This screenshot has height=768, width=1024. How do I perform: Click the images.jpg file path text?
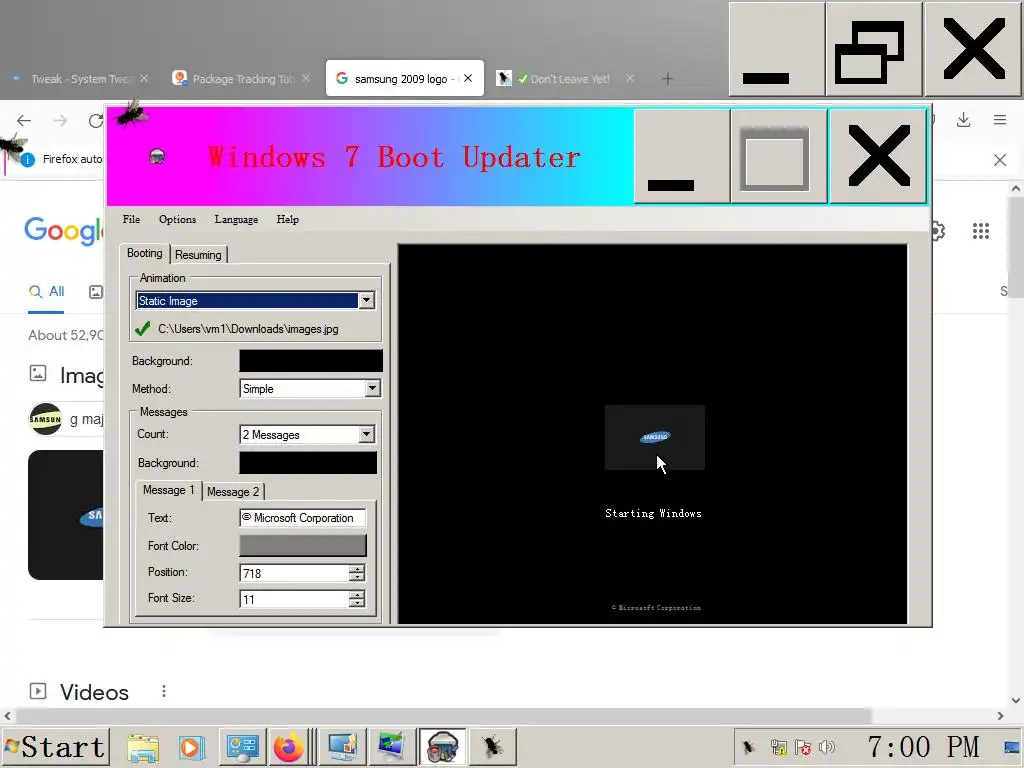[x=248, y=329]
